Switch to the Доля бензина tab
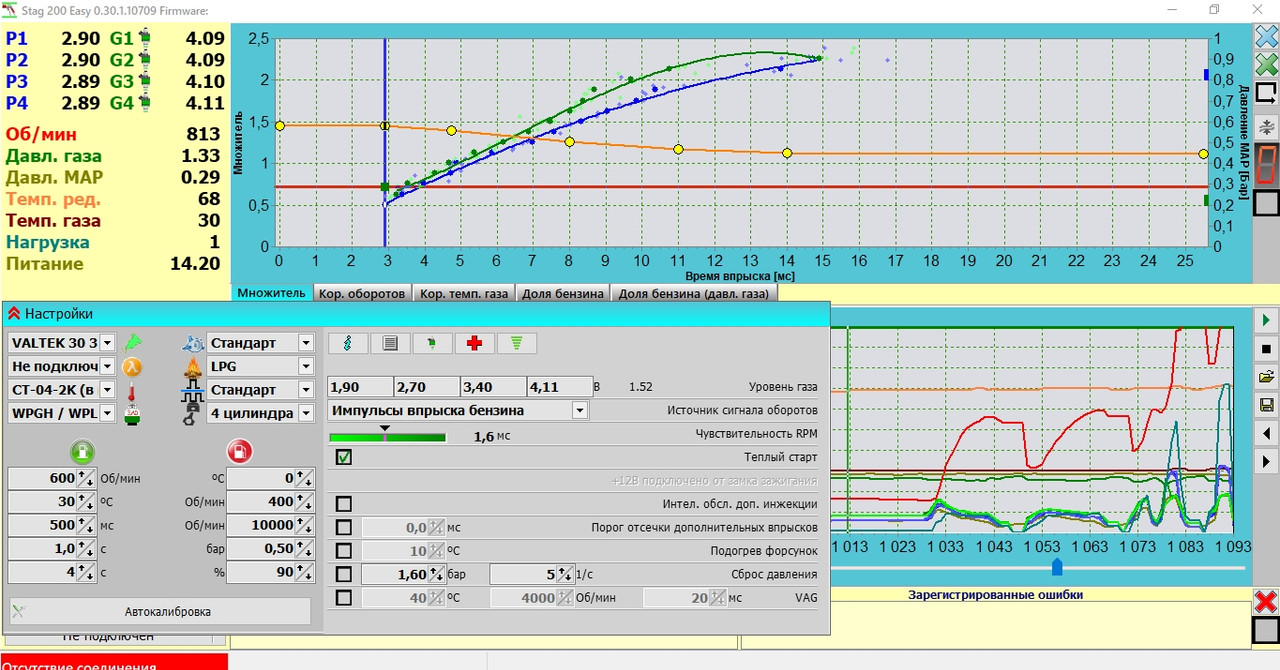The image size is (1280, 670). [561, 294]
